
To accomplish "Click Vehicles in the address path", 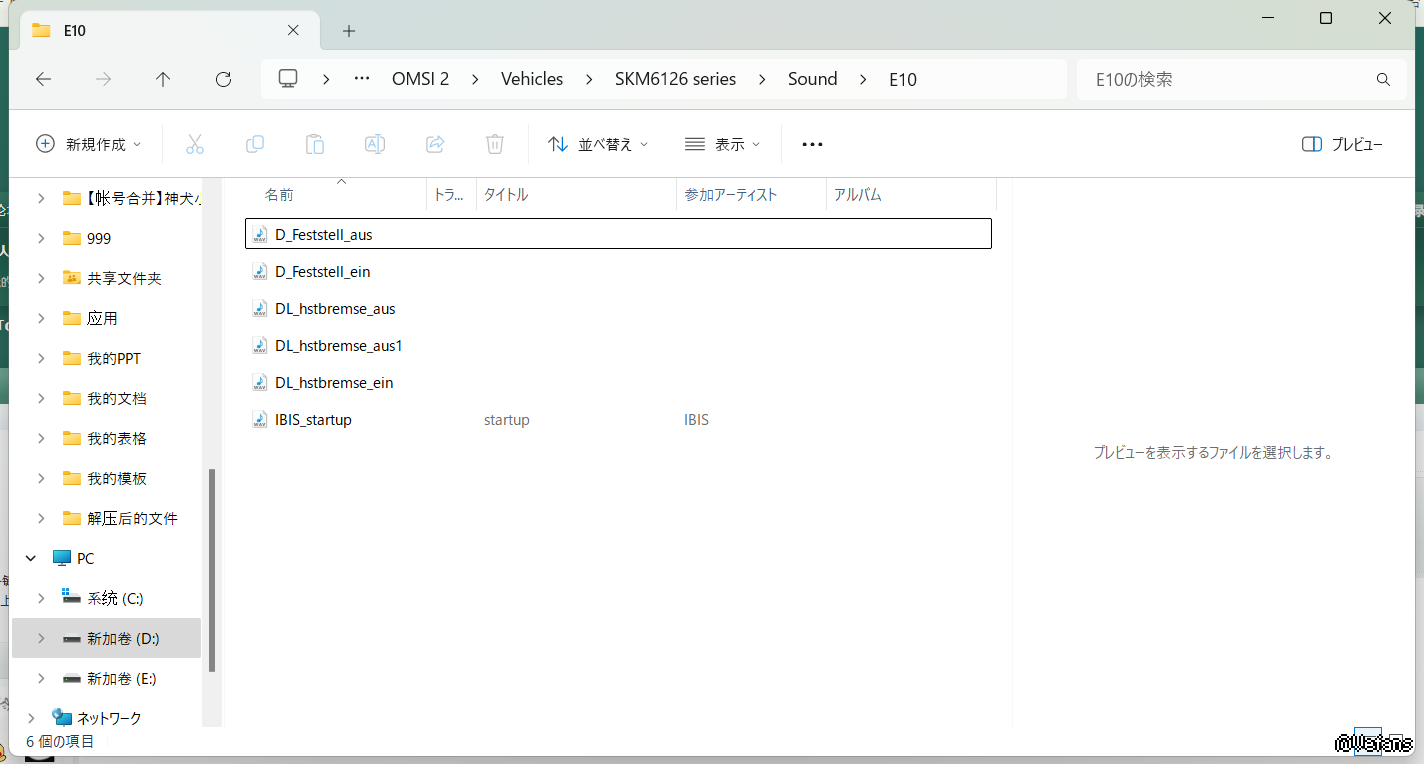I will (x=532, y=79).
